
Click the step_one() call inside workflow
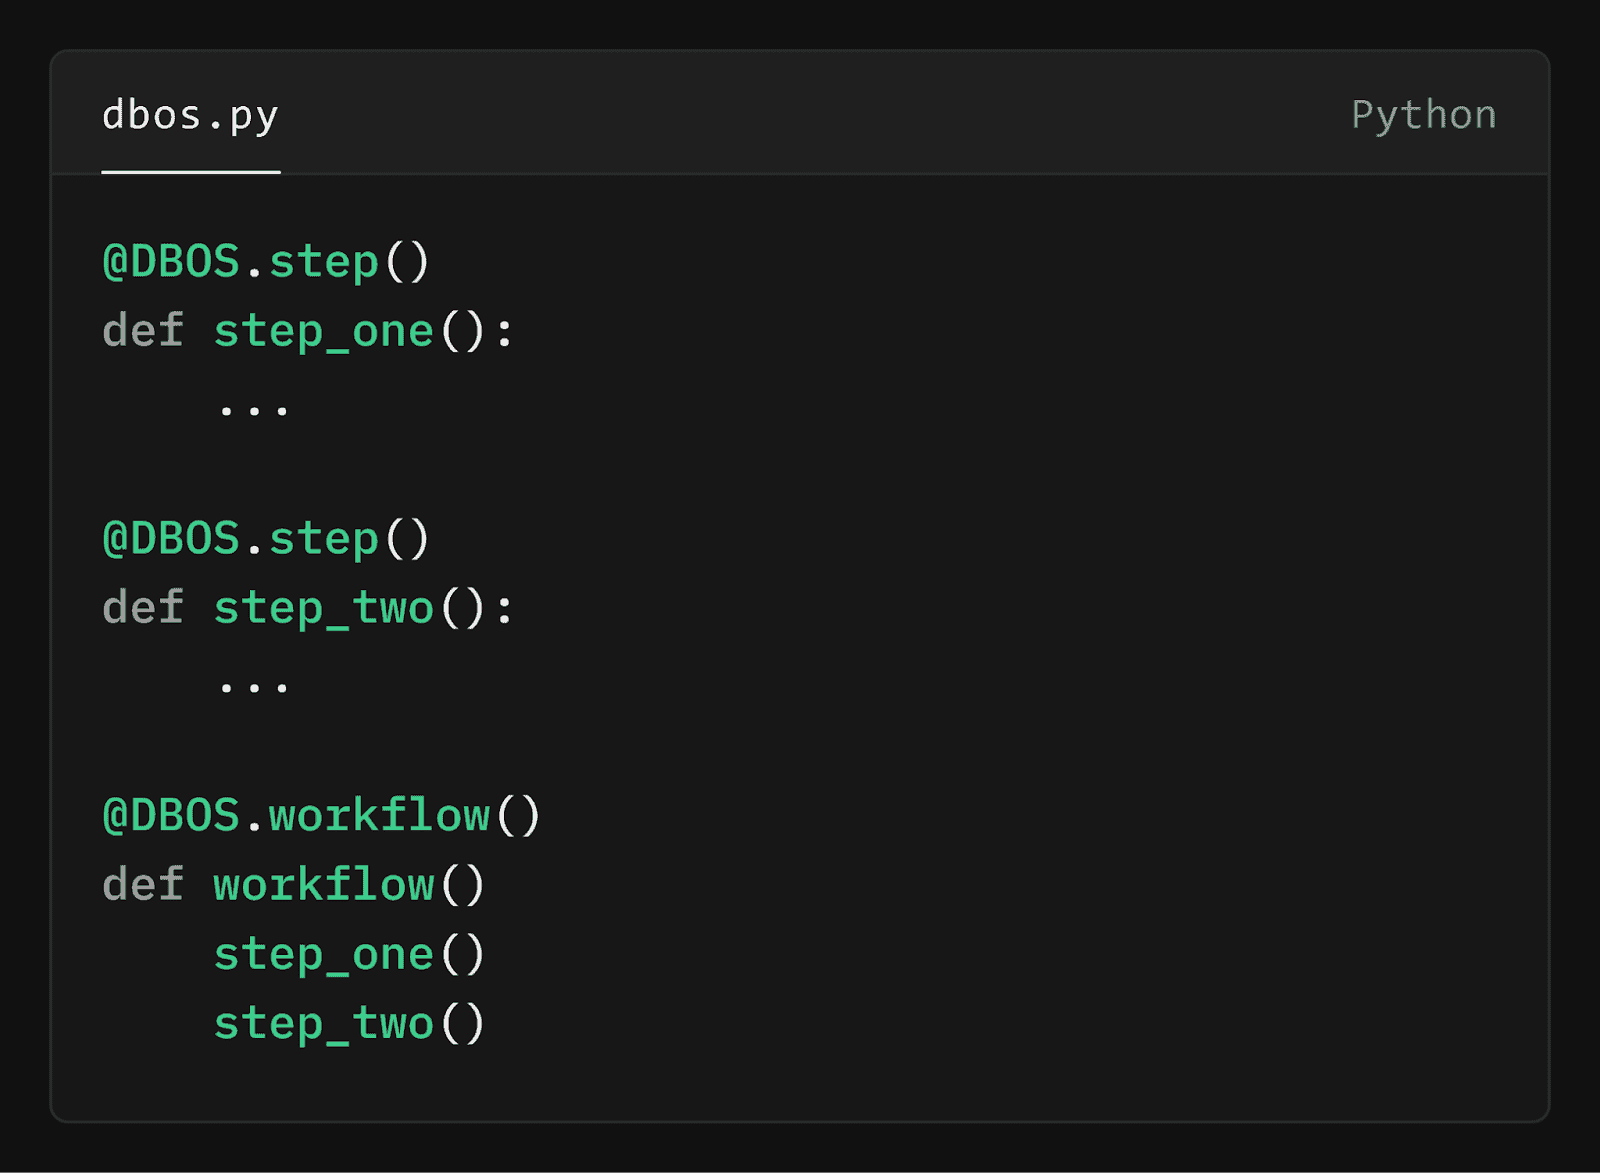(x=349, y=954)
